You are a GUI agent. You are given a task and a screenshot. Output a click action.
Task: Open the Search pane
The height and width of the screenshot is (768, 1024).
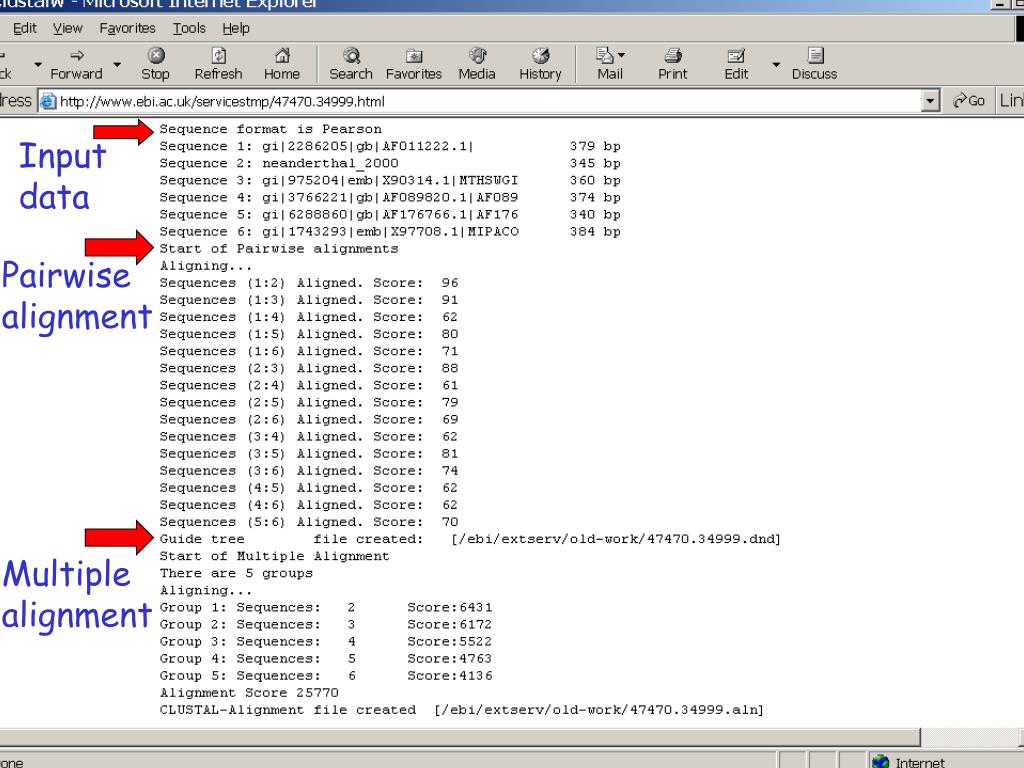click(351, 64)
